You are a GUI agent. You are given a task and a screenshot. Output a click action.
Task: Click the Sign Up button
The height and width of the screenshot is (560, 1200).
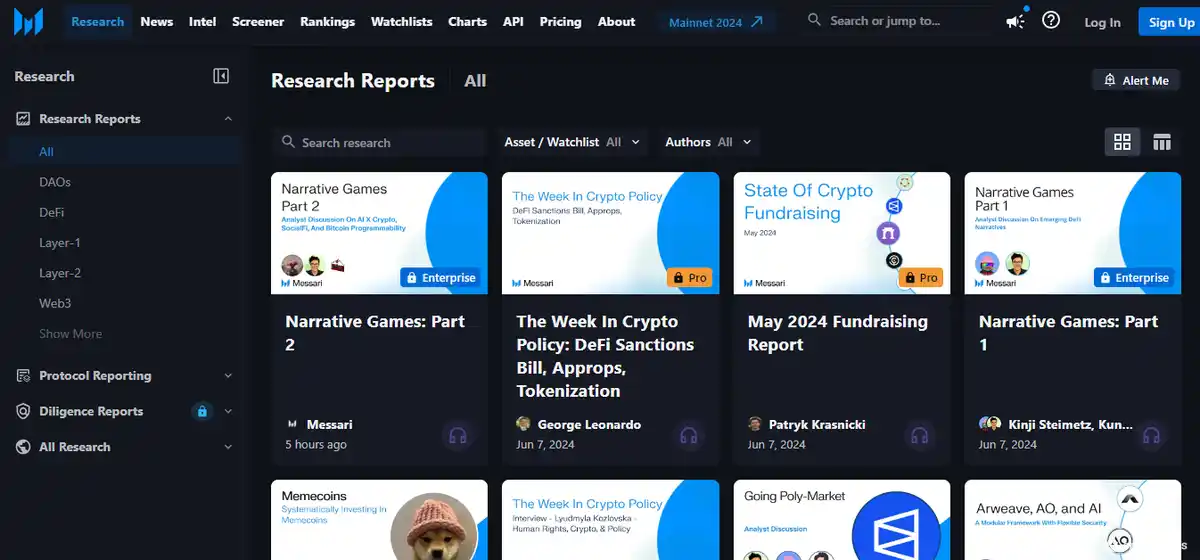coord(1169,22)
